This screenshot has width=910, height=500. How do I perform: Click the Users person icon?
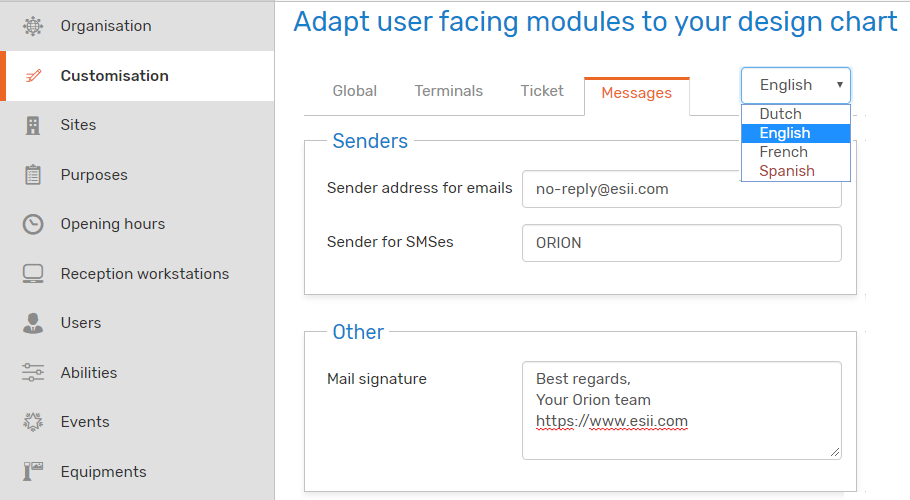coord(33,323)
